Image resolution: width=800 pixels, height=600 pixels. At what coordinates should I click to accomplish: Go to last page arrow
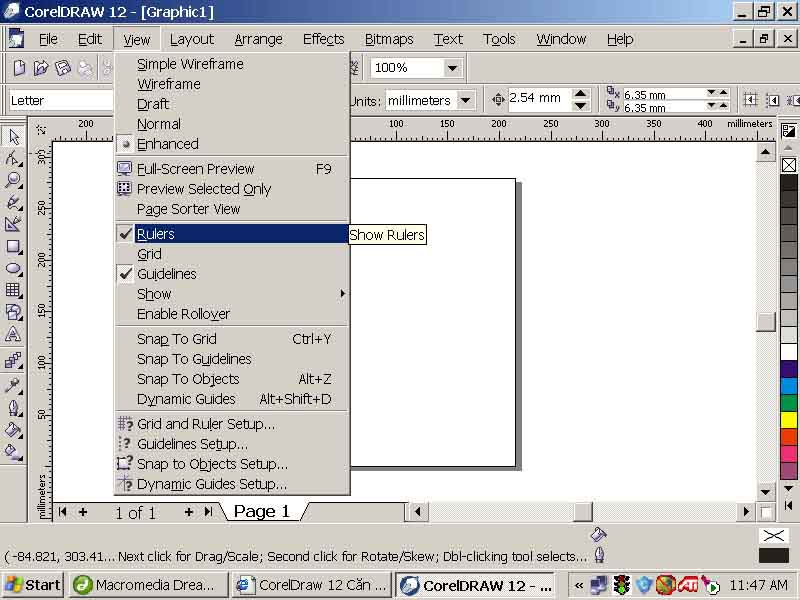(x=208, y=512)
